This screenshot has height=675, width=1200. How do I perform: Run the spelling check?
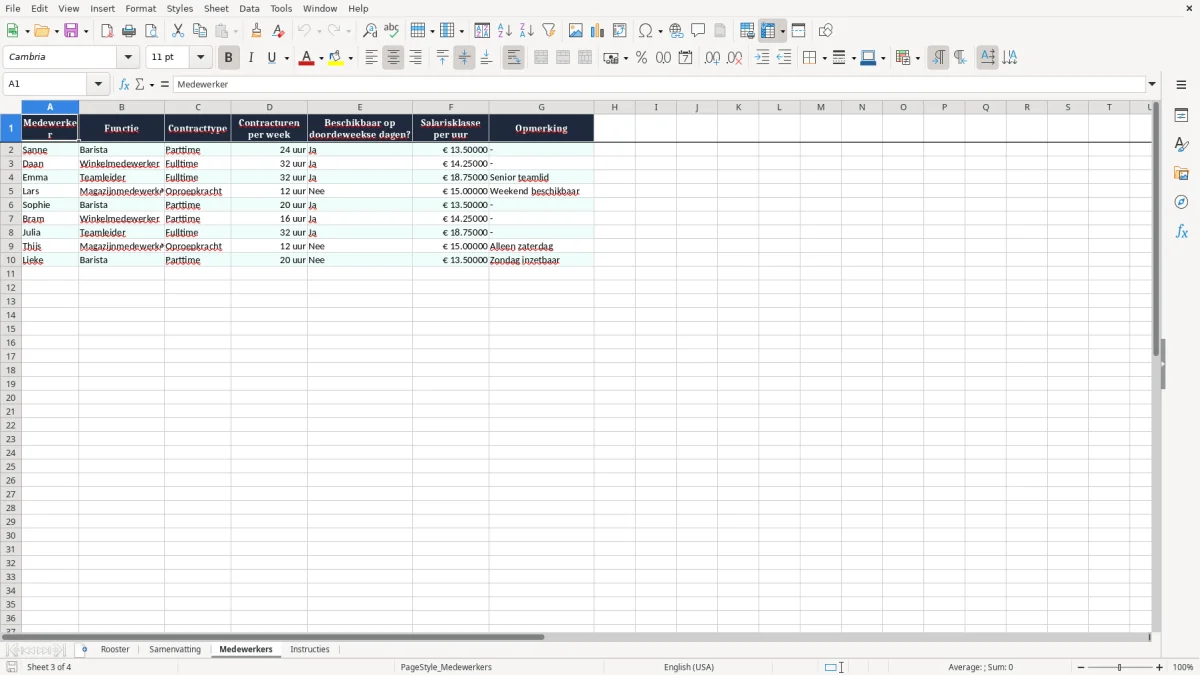pos(392,31)
